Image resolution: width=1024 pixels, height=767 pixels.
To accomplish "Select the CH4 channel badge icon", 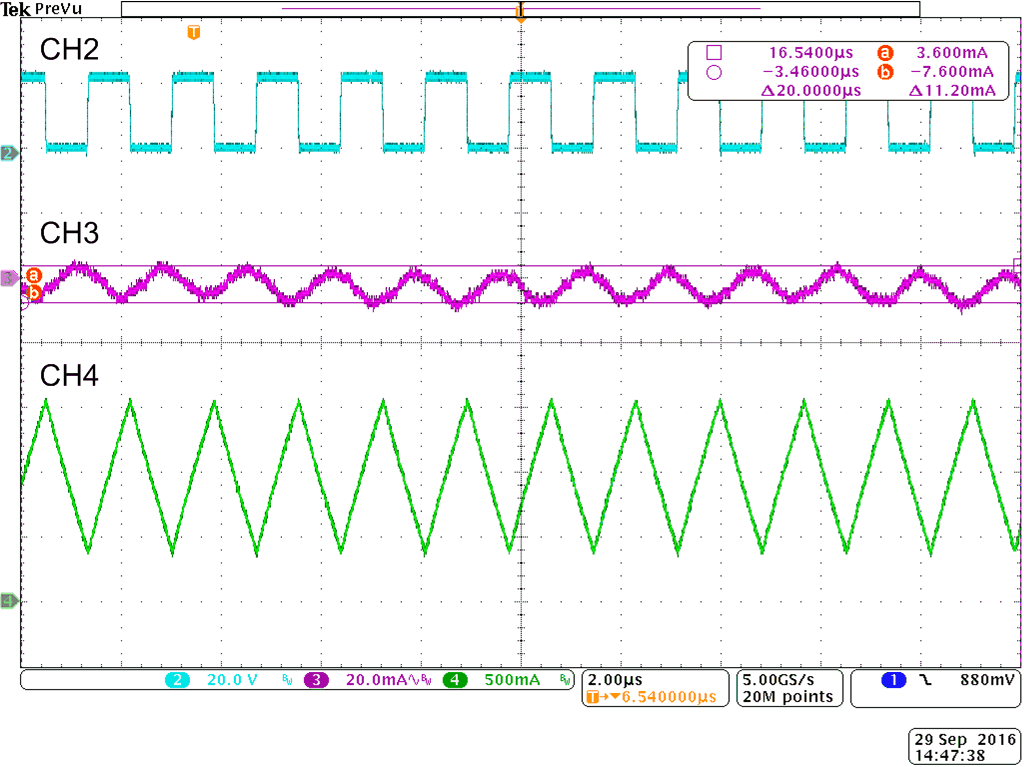I will (6, 601).
